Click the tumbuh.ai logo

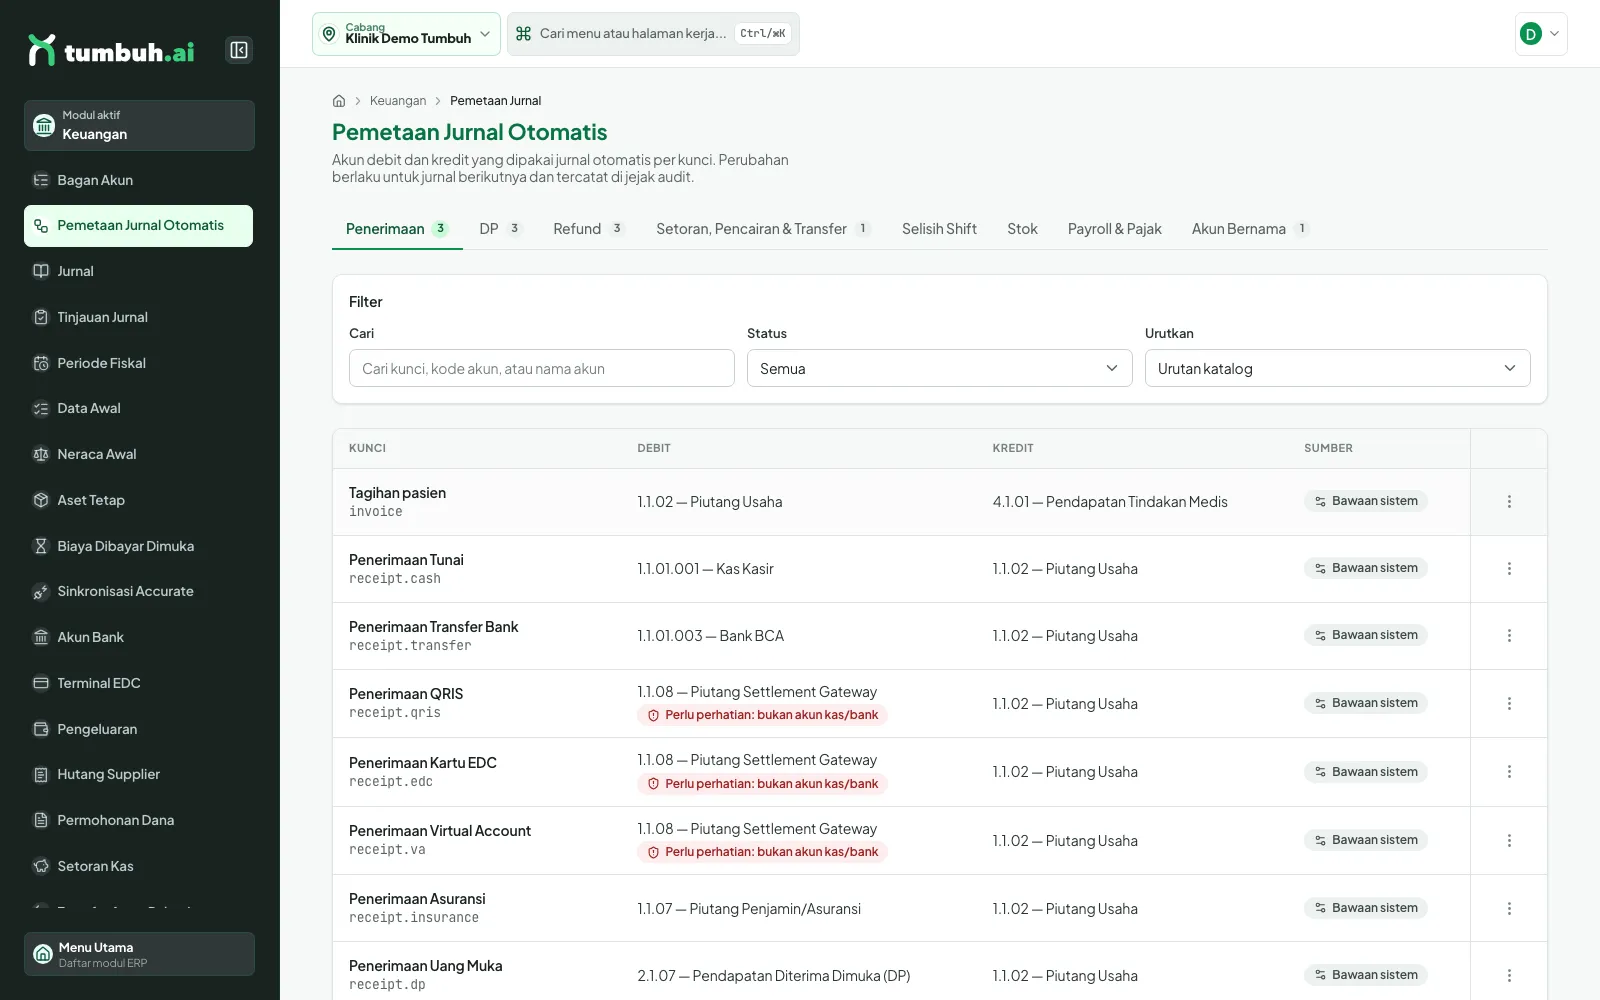tap(111, 50)
